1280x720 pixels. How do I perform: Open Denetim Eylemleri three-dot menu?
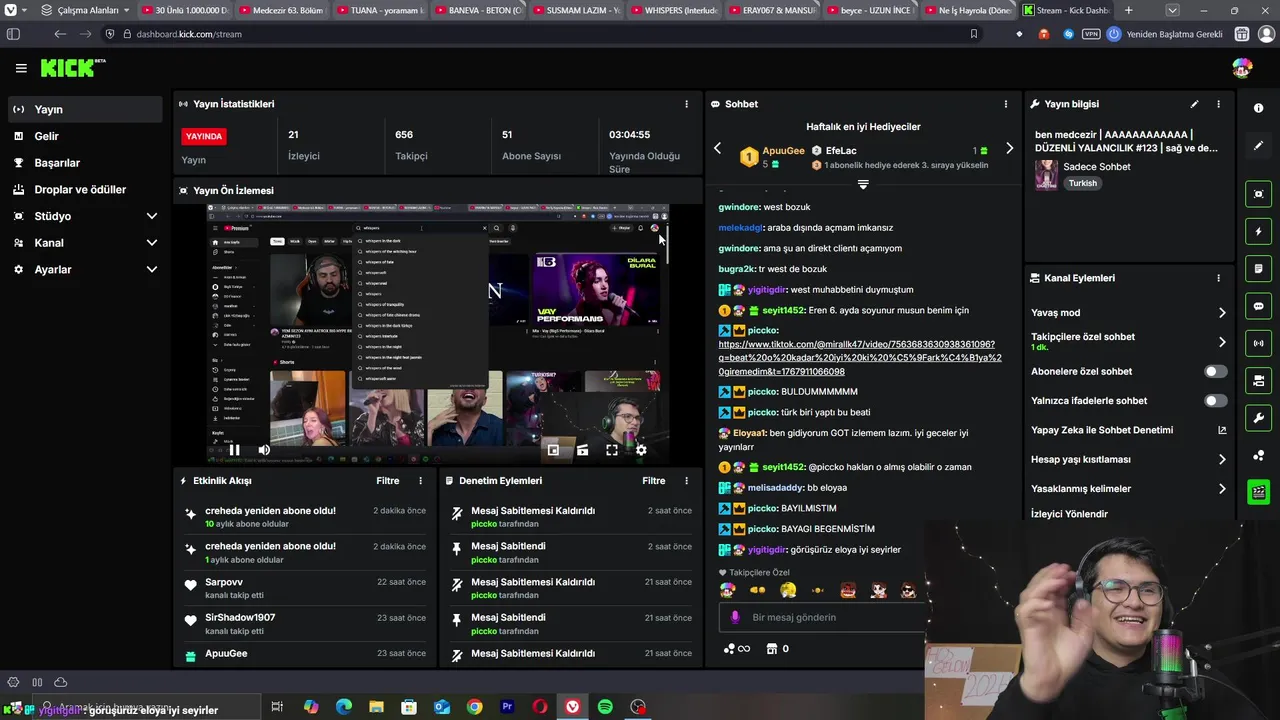[x=686, y=481]
